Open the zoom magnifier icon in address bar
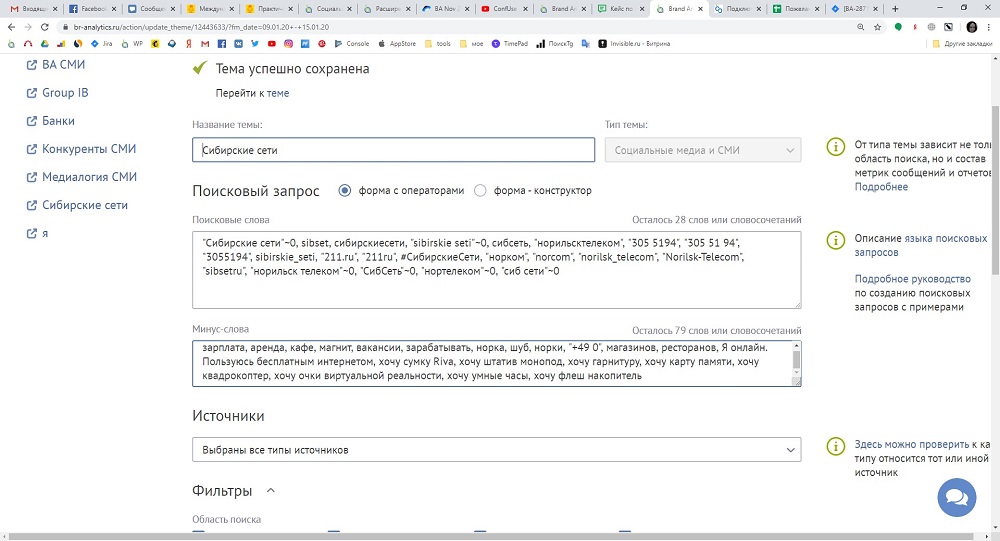Viewport: 1000px width, 541px height. 860,27
